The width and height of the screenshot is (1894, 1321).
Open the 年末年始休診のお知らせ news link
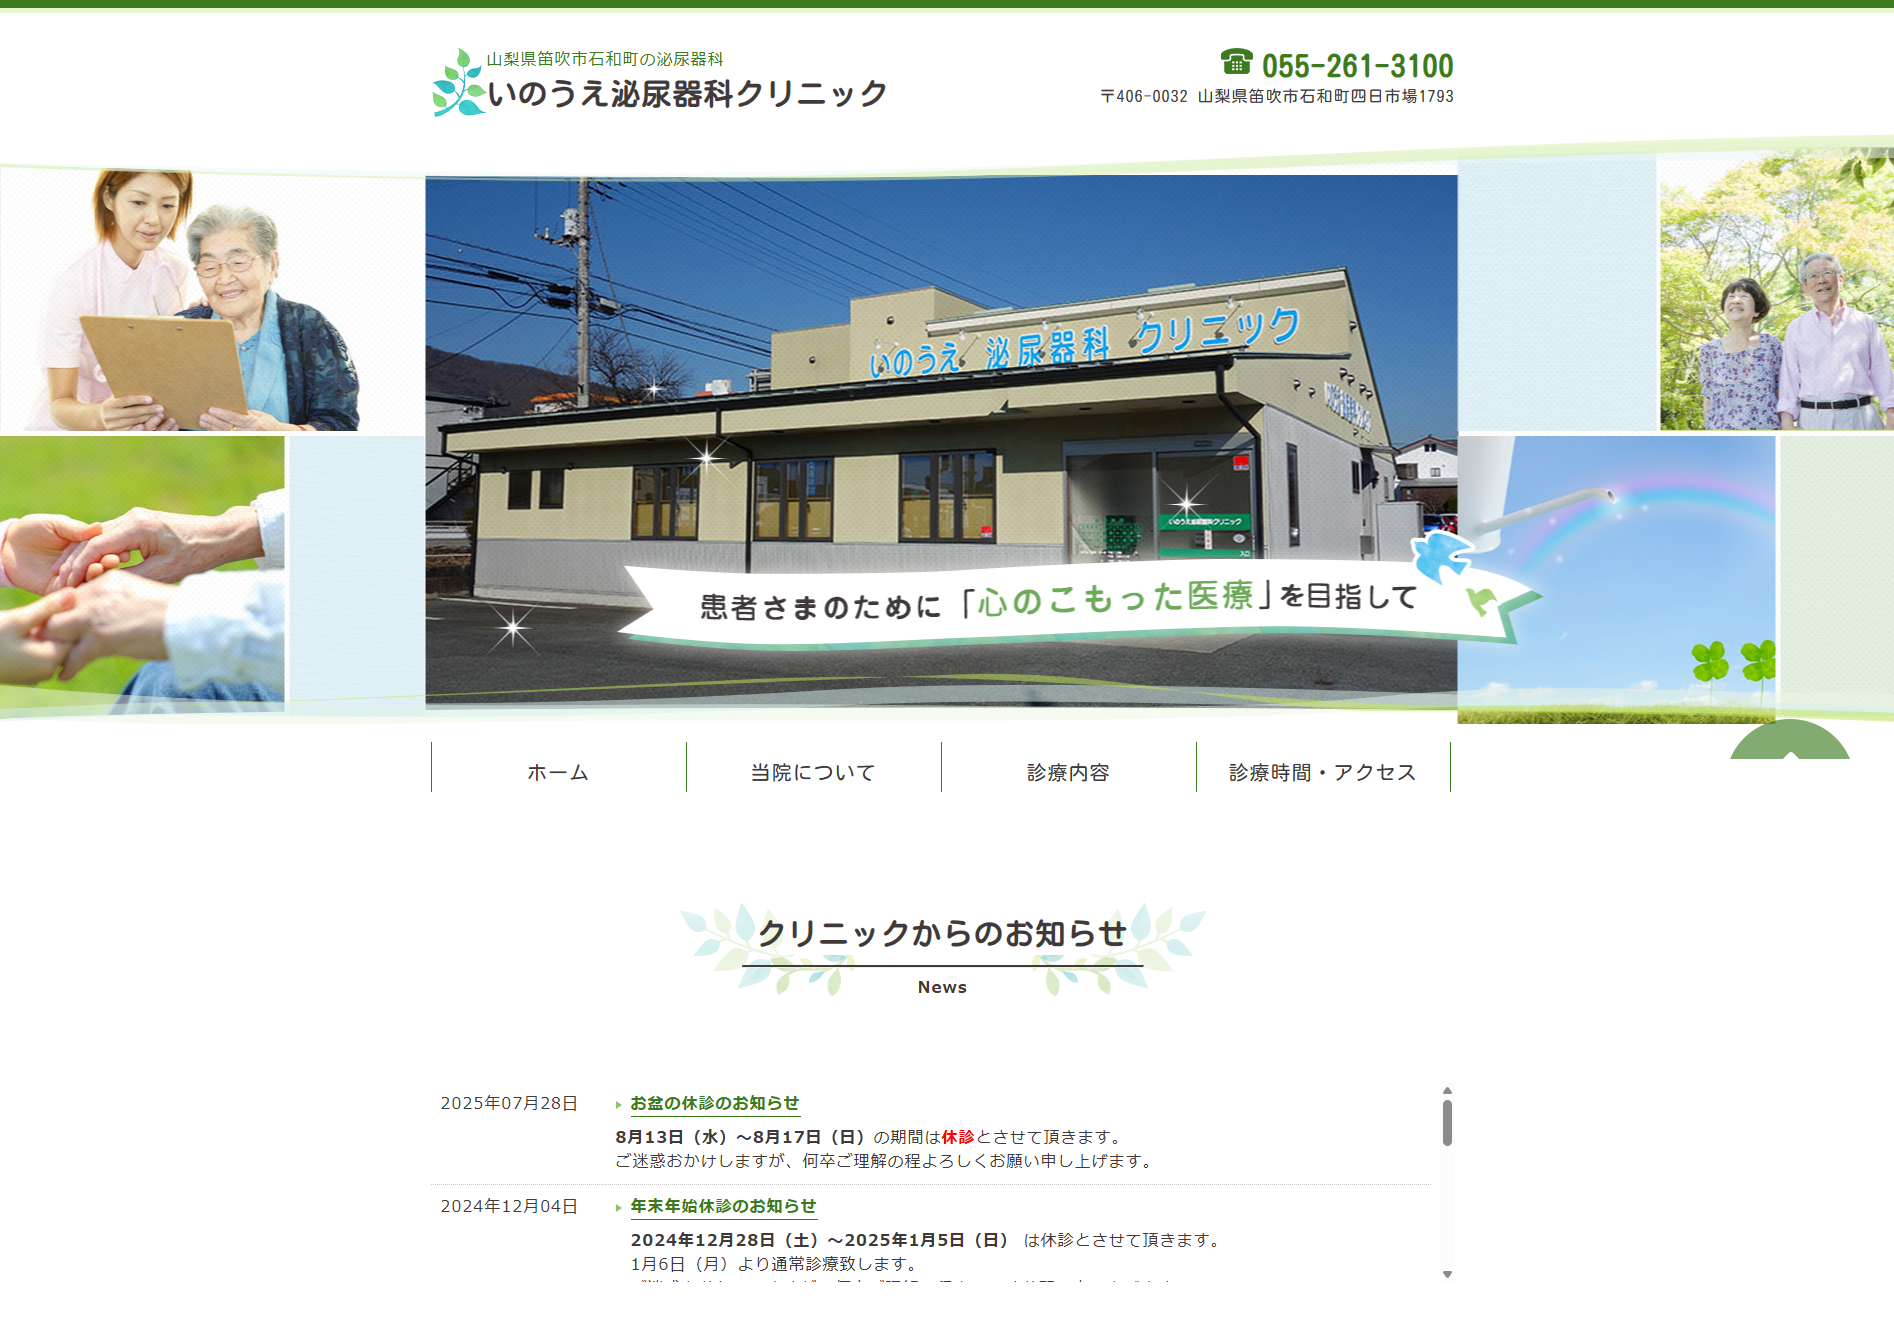(x=723, y=1206)
